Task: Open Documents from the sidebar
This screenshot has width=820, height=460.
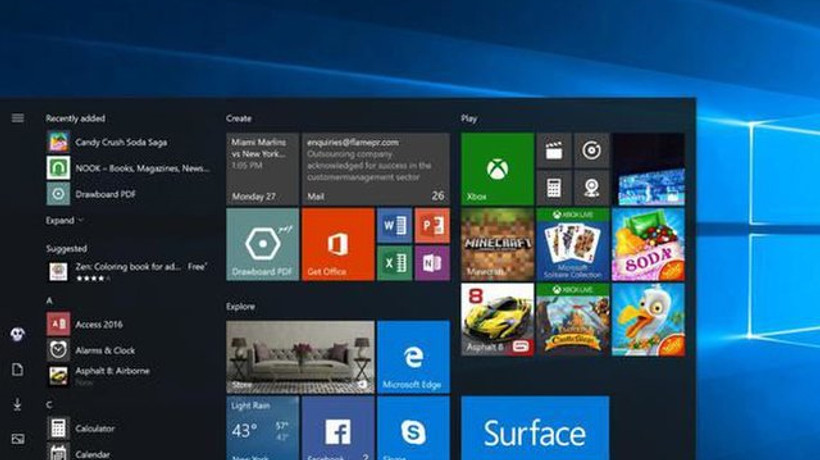Action: [x=17, y=370]
